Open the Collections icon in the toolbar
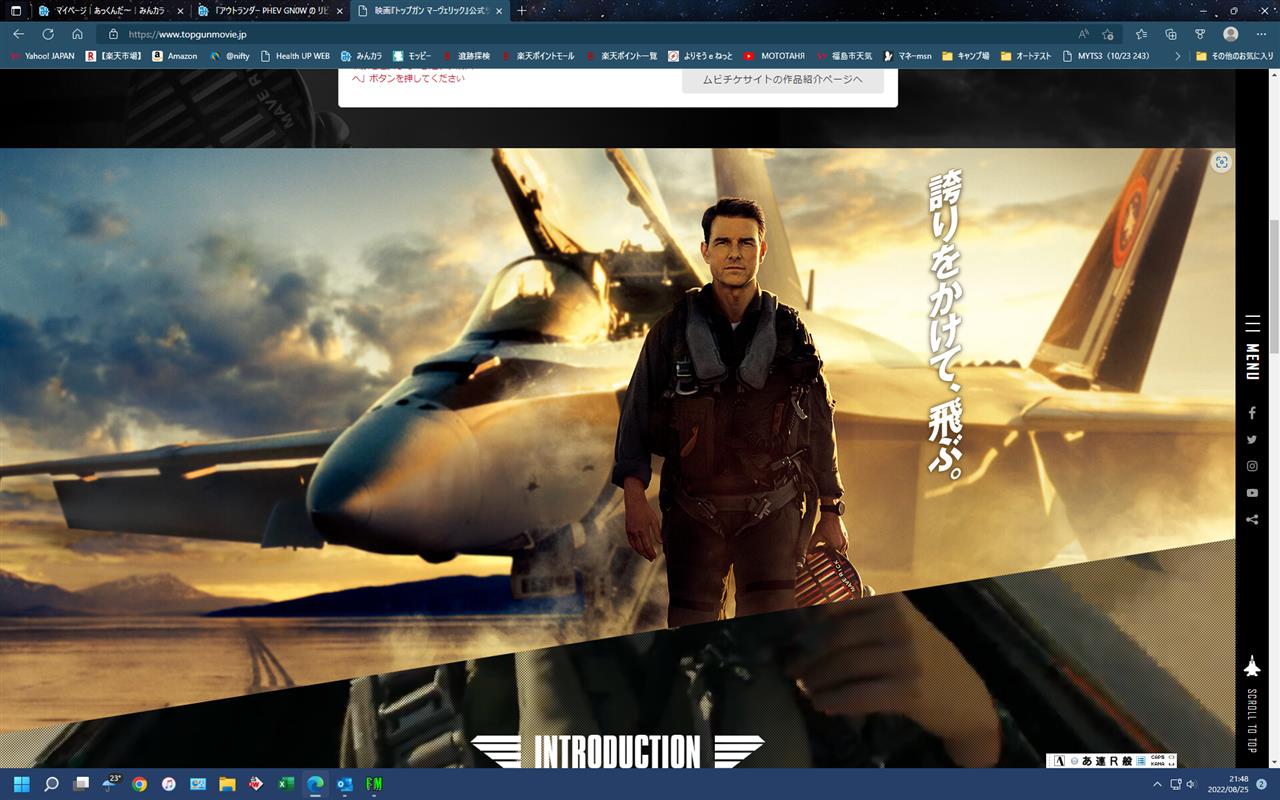 coord(1171,34)
